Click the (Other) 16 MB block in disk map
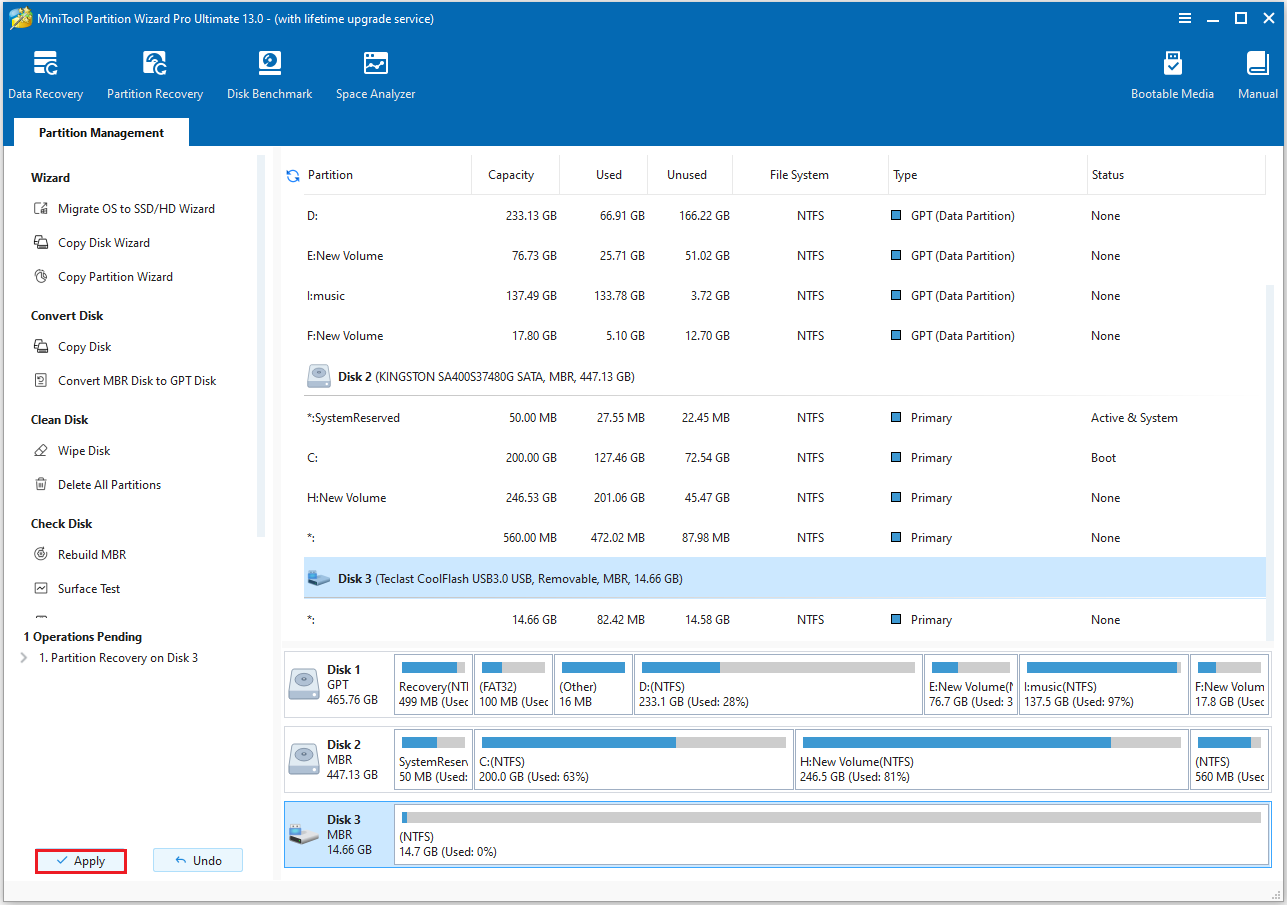The height and width of the screenshot is (905, 1287). click(594, 685)
